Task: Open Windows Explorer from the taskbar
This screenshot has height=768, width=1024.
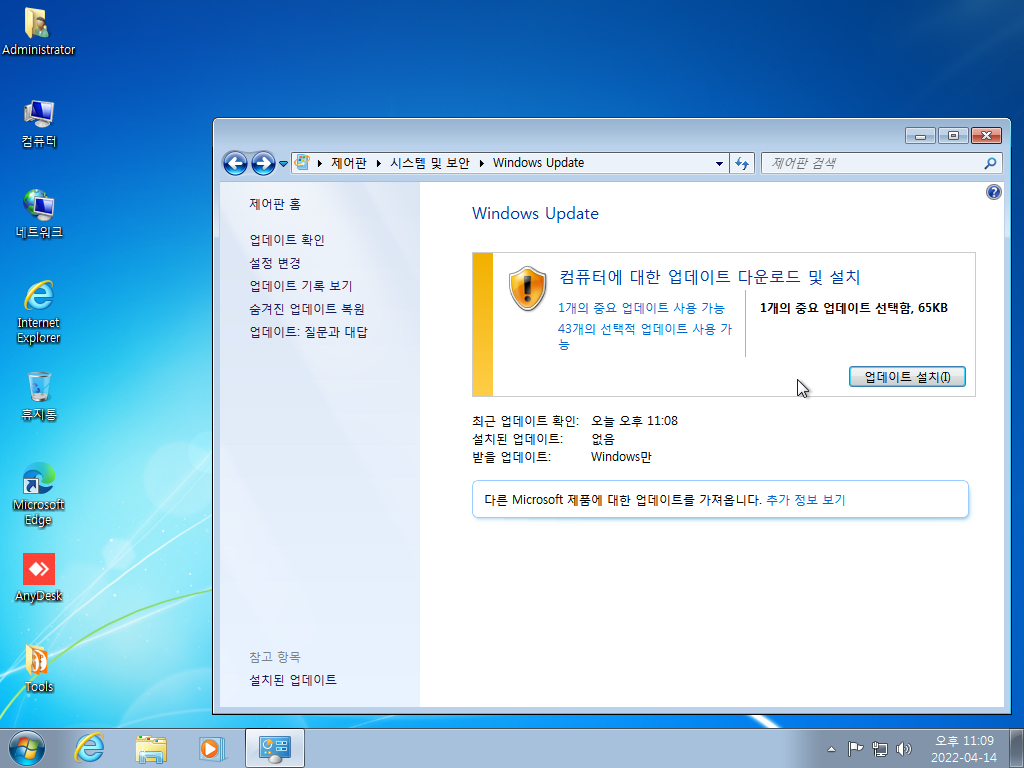Action: pos(151,748)
